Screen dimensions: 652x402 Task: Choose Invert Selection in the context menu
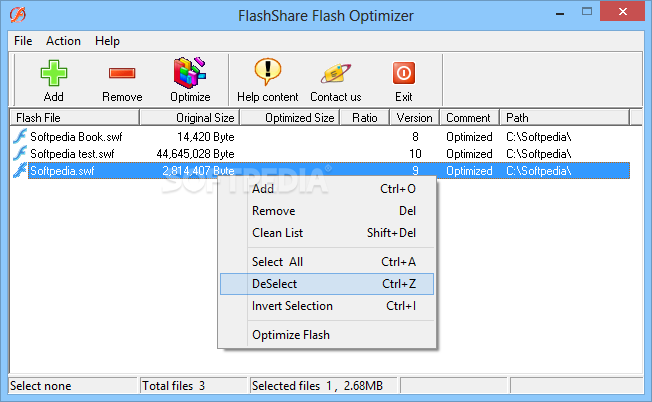pyautogui.click(x=327, y=306)
